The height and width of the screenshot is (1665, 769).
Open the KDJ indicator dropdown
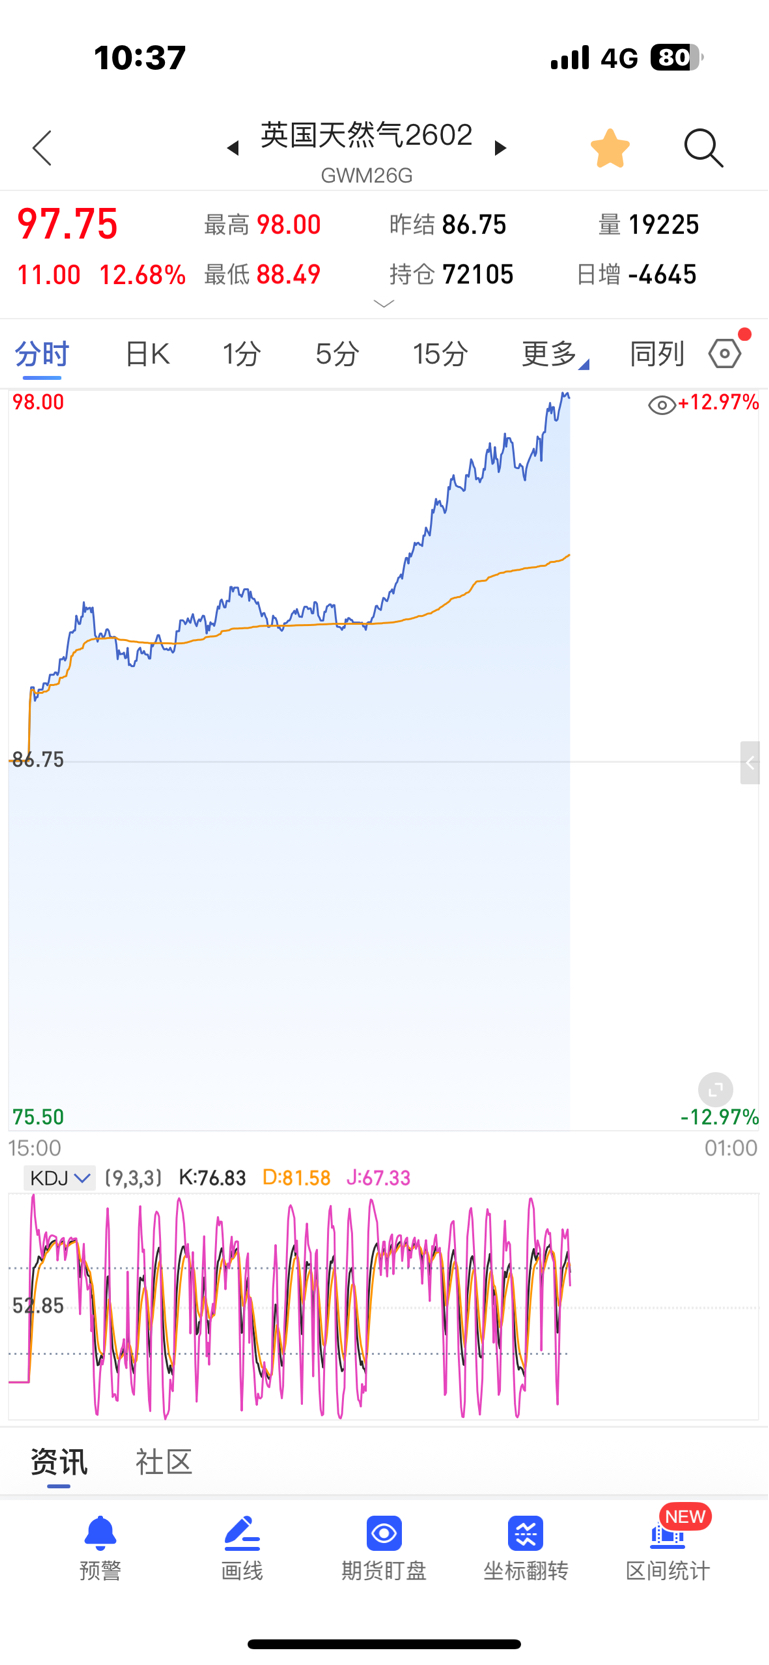click(60, 1178)
